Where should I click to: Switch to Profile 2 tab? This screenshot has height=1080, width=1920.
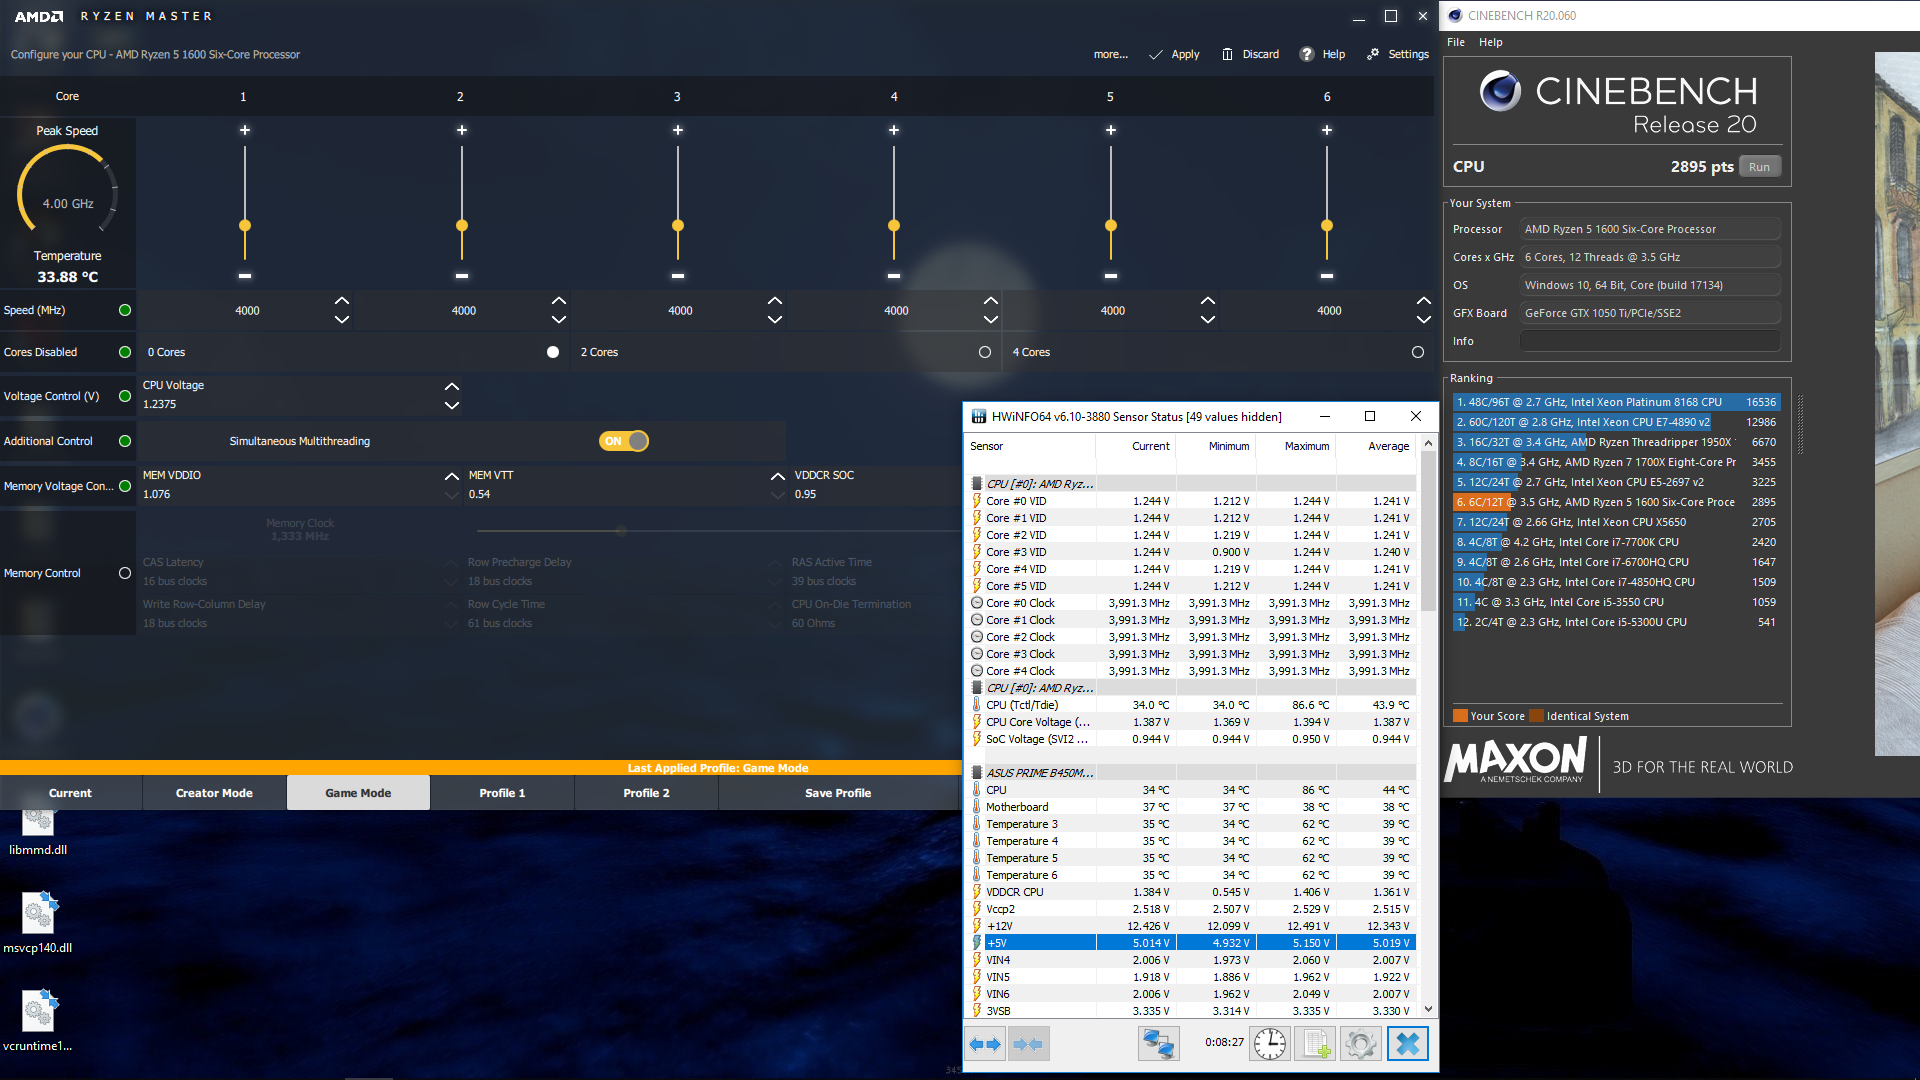click(x=646, y=793)
